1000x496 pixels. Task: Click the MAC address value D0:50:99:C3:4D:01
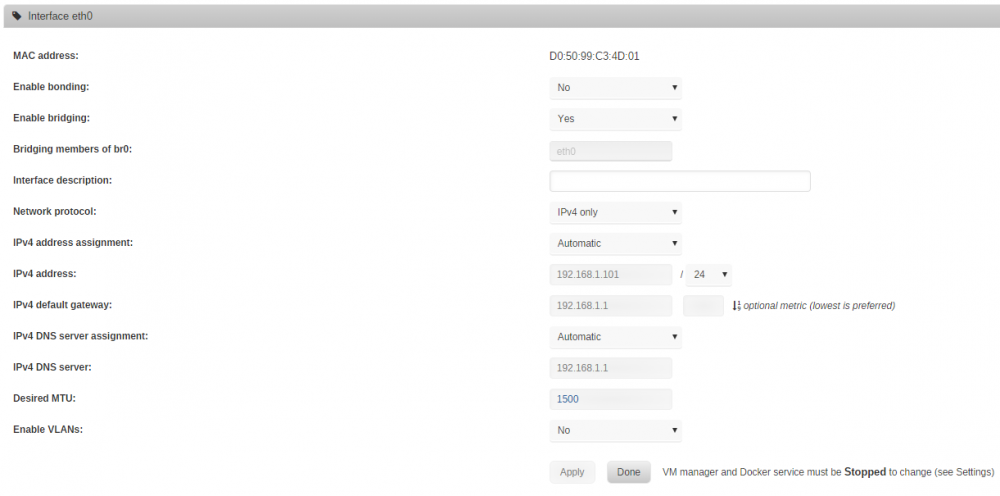pyautogui.click(x=594, y=56)
